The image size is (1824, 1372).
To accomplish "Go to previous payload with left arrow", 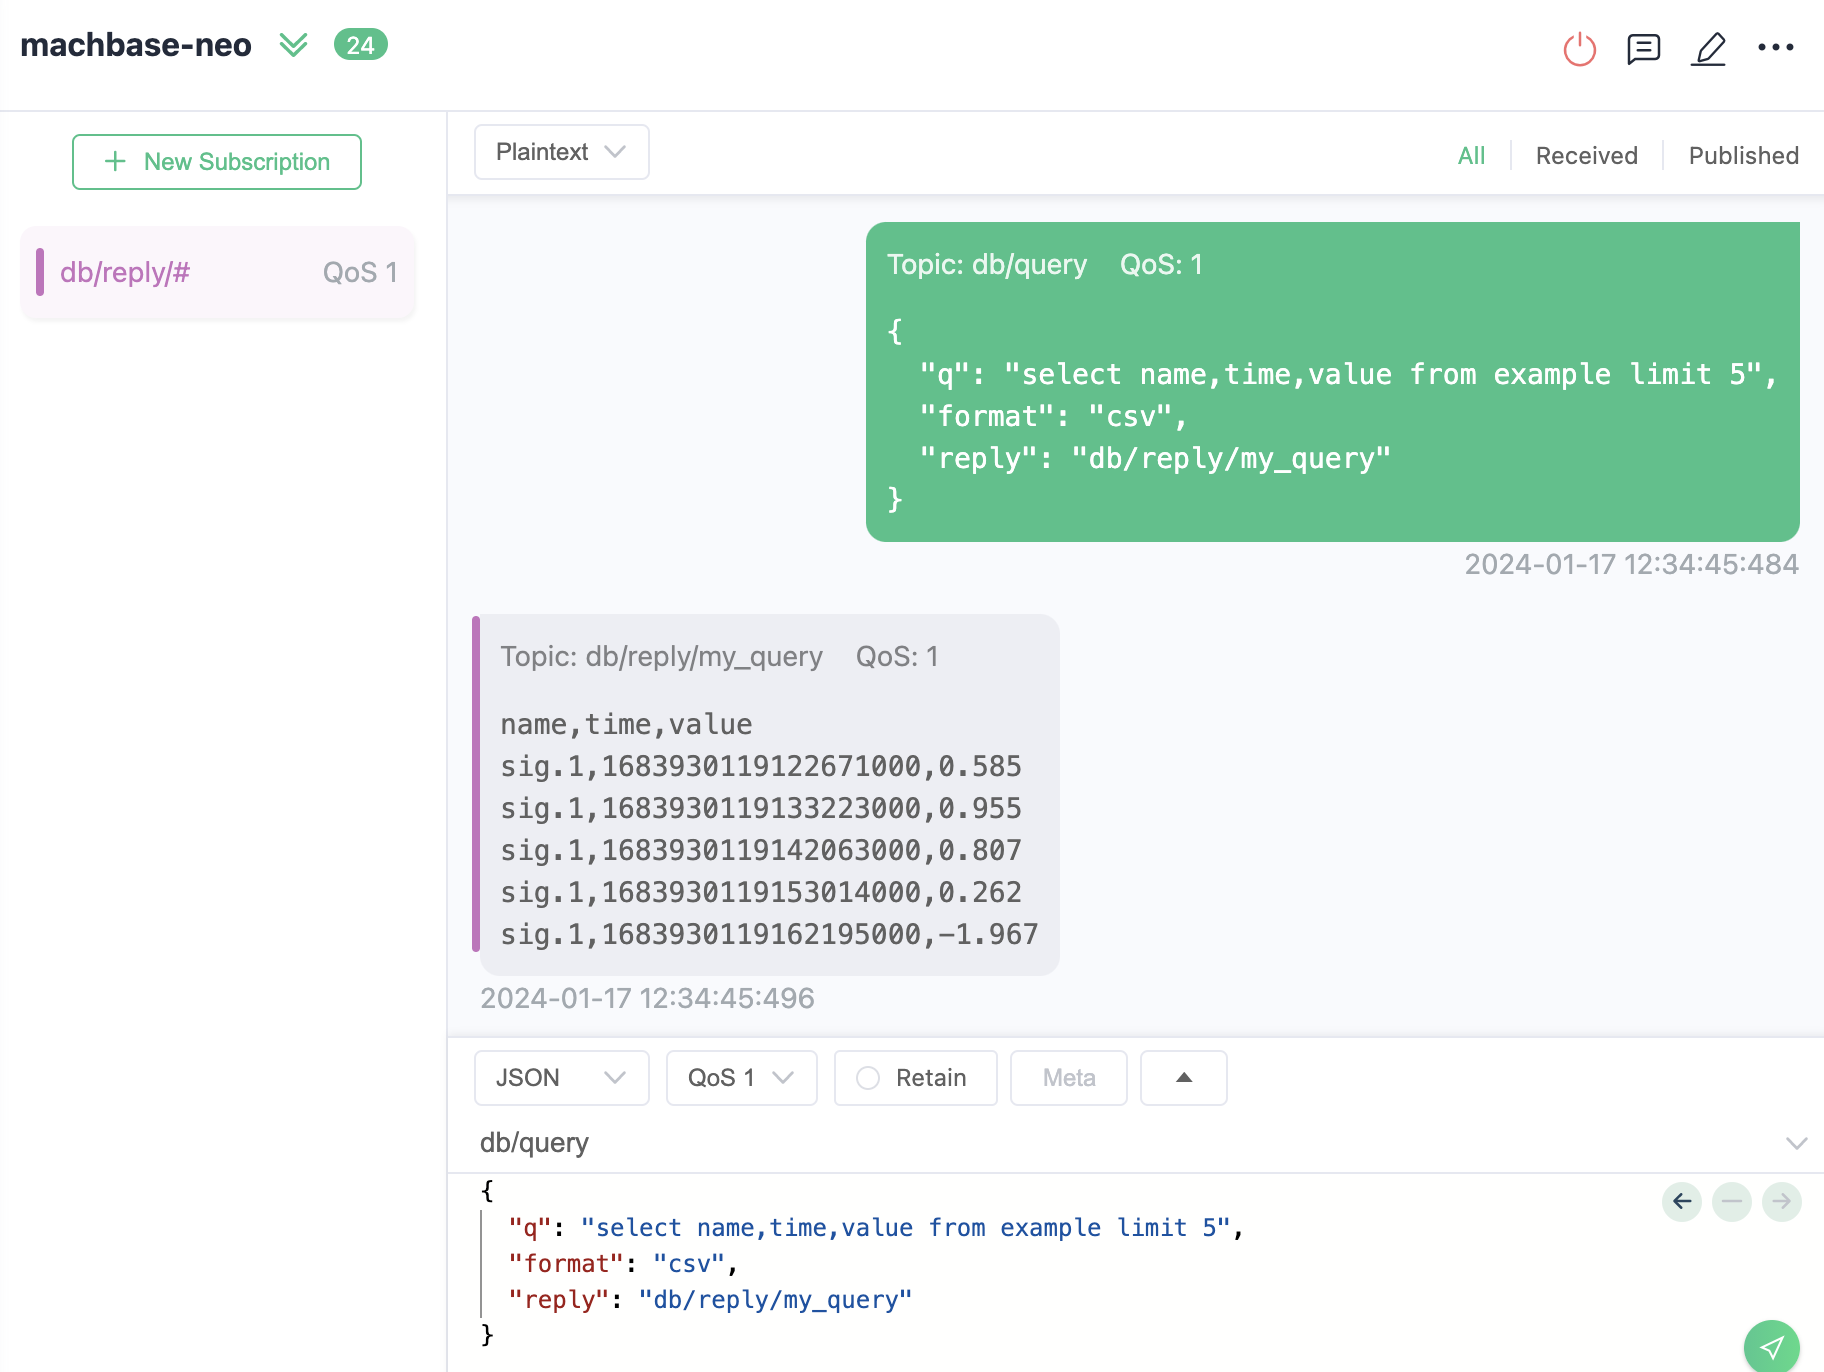I will click(x=1682, y=1201).
